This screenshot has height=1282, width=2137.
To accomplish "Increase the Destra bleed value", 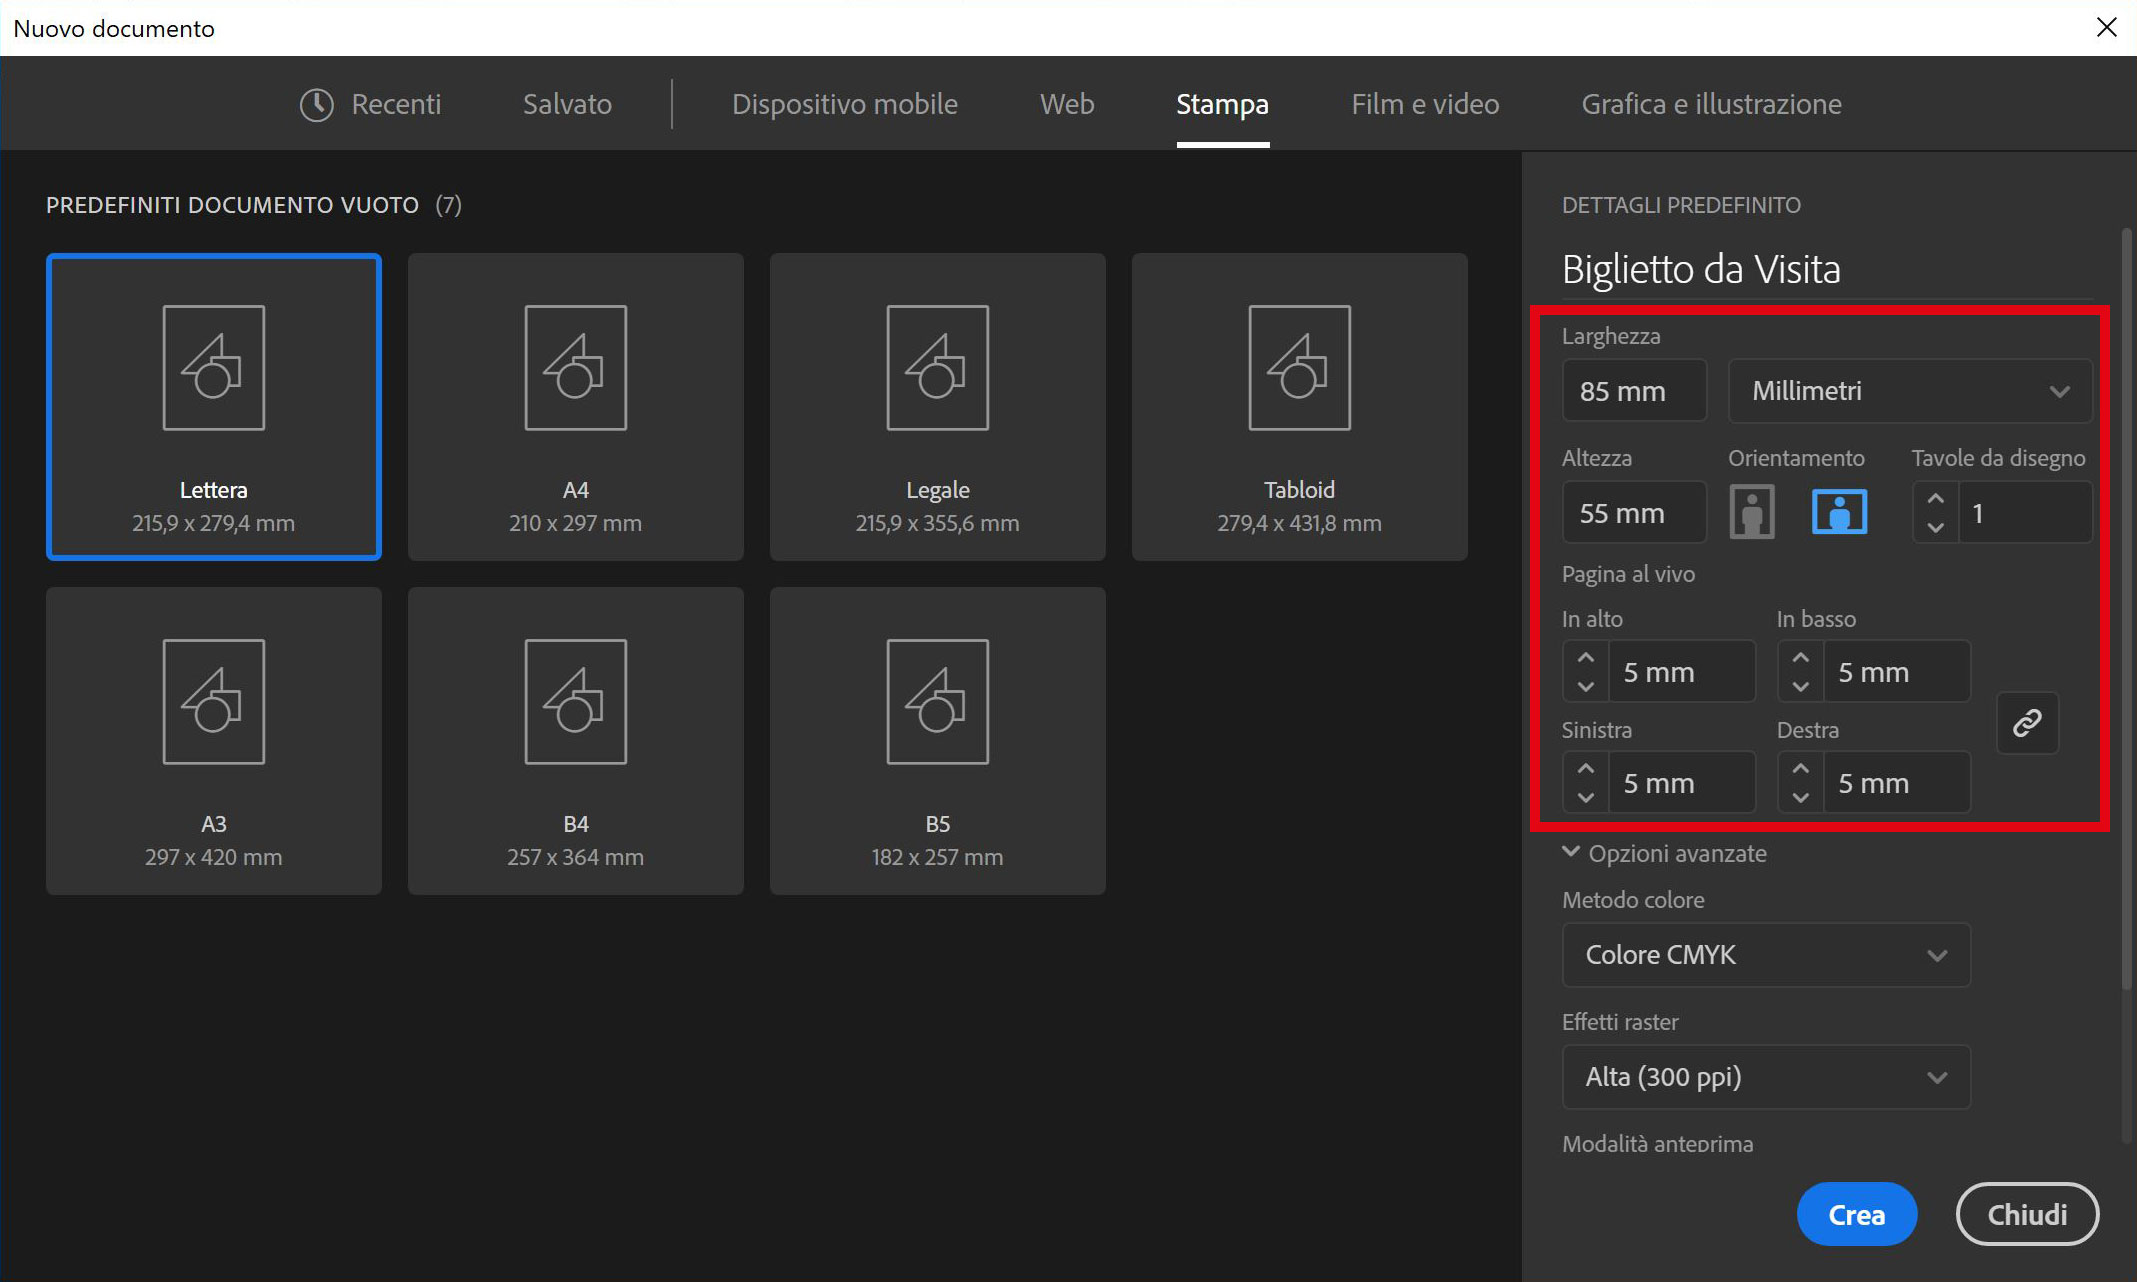I will (x=1801, y=769).
